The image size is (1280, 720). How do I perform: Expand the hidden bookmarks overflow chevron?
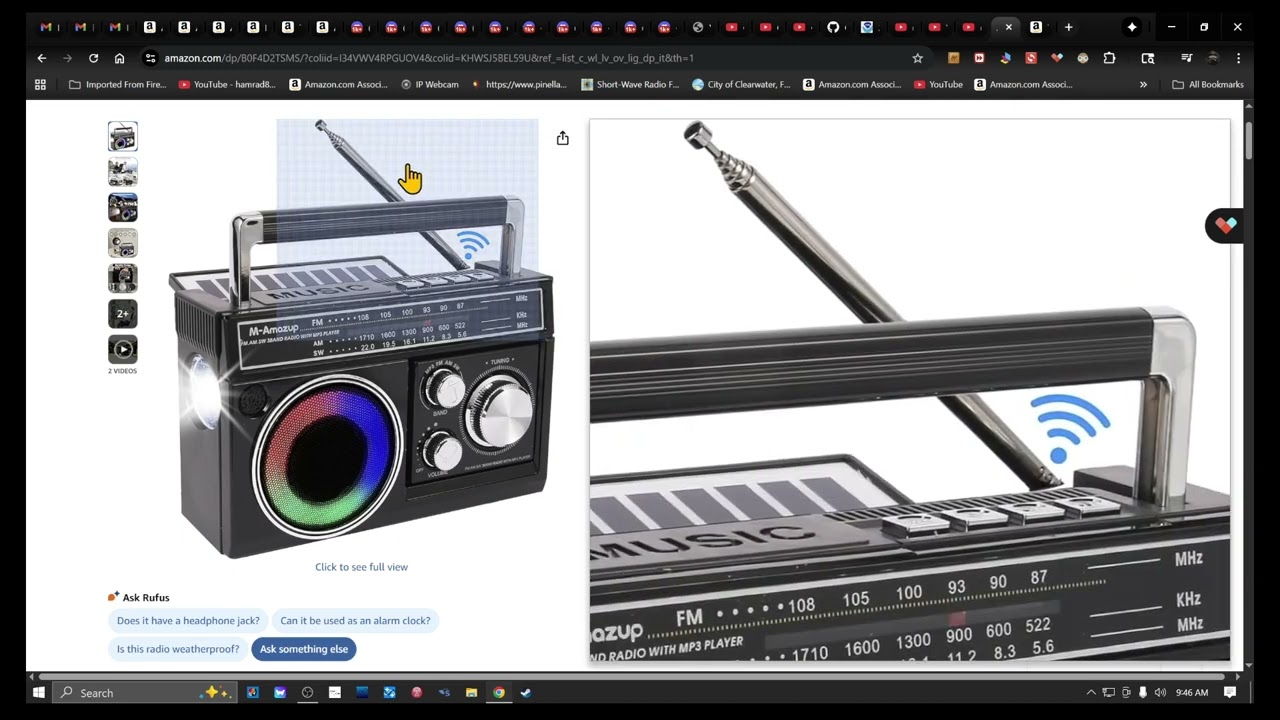pyautogui.click(x=1143, y=85)
